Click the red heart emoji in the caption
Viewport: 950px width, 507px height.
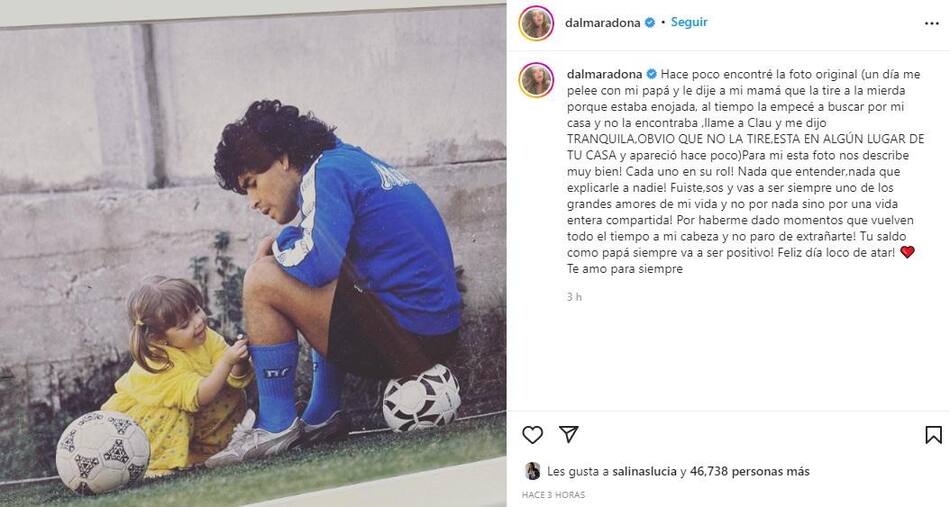point(907,252)
